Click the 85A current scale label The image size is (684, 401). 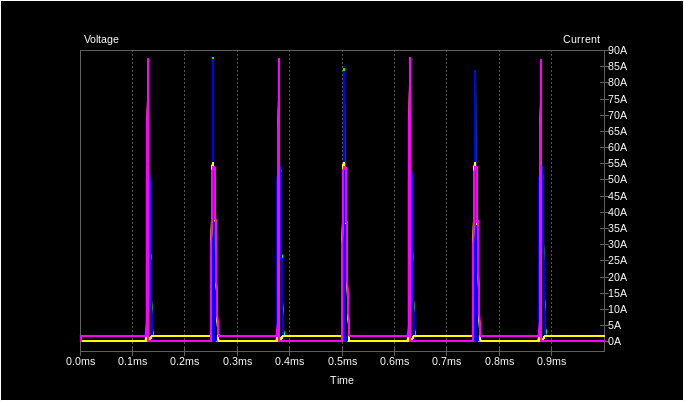click(x=617, y=67)
